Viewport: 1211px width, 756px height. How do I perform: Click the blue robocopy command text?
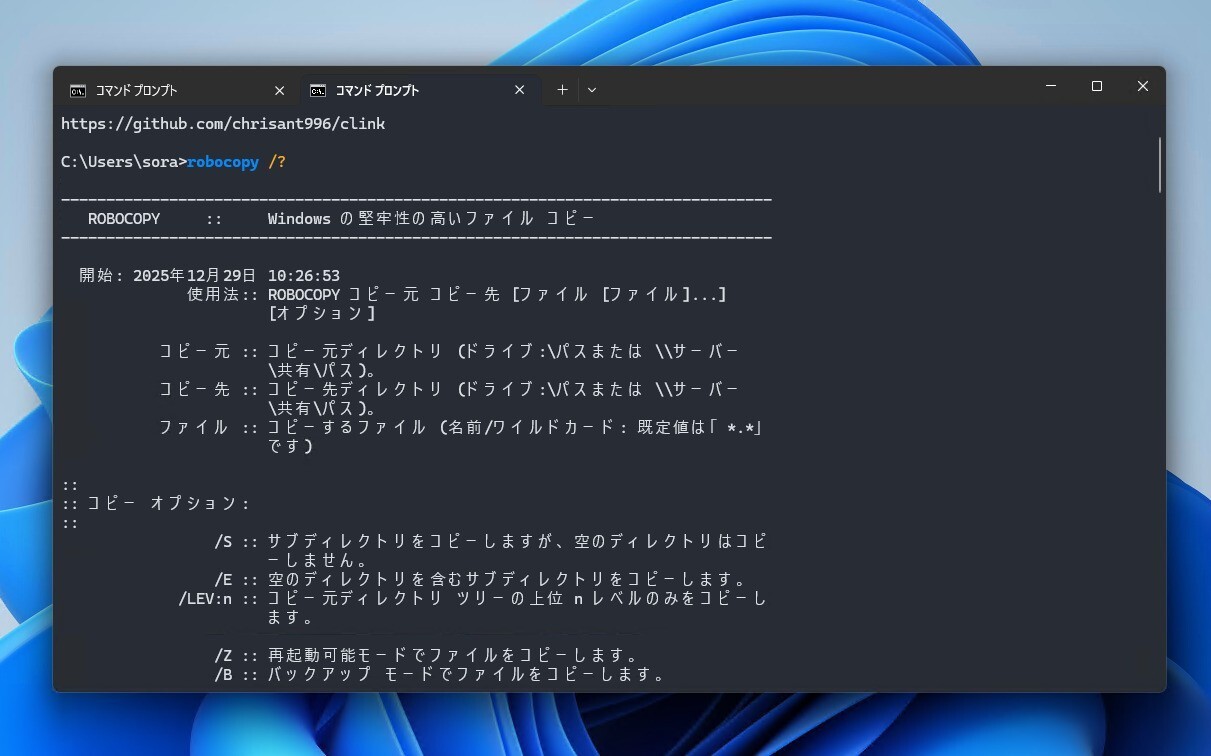(x=223, y=162)
